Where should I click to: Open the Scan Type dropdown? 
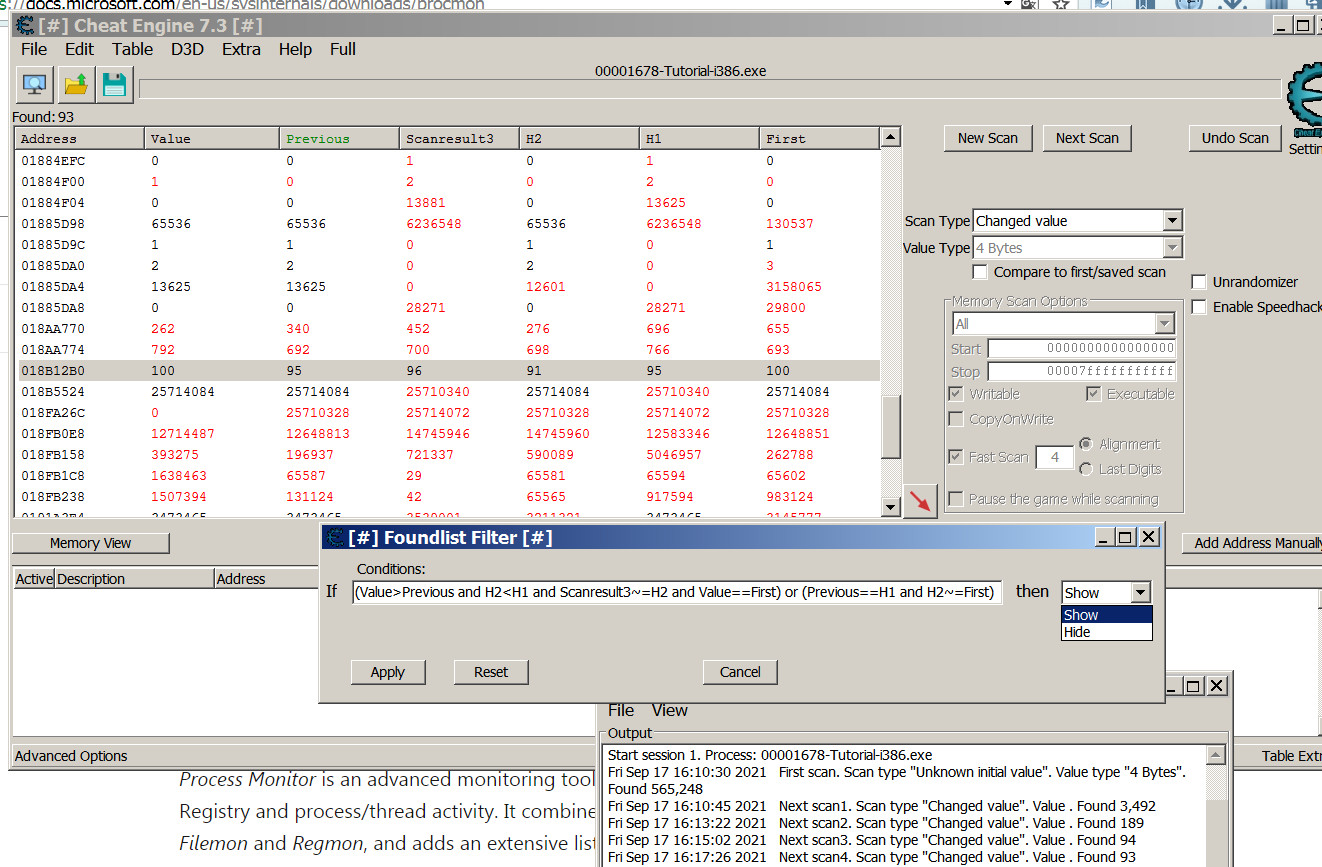coord(1172,221)
